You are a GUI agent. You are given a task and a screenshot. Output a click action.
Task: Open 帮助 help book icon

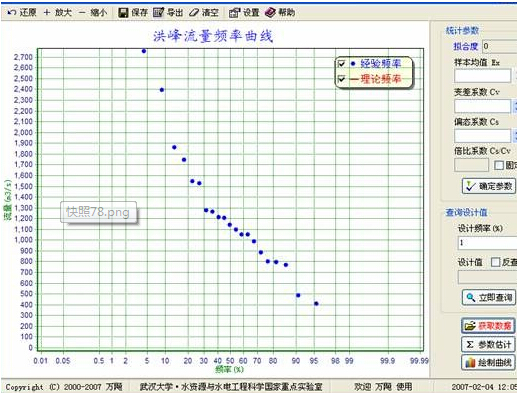(x=270, y=13)
